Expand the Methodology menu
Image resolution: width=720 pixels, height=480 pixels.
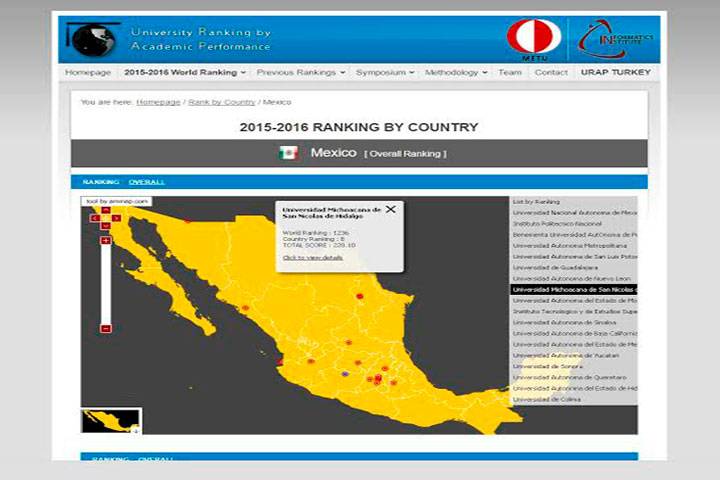[x=455, y=73]
